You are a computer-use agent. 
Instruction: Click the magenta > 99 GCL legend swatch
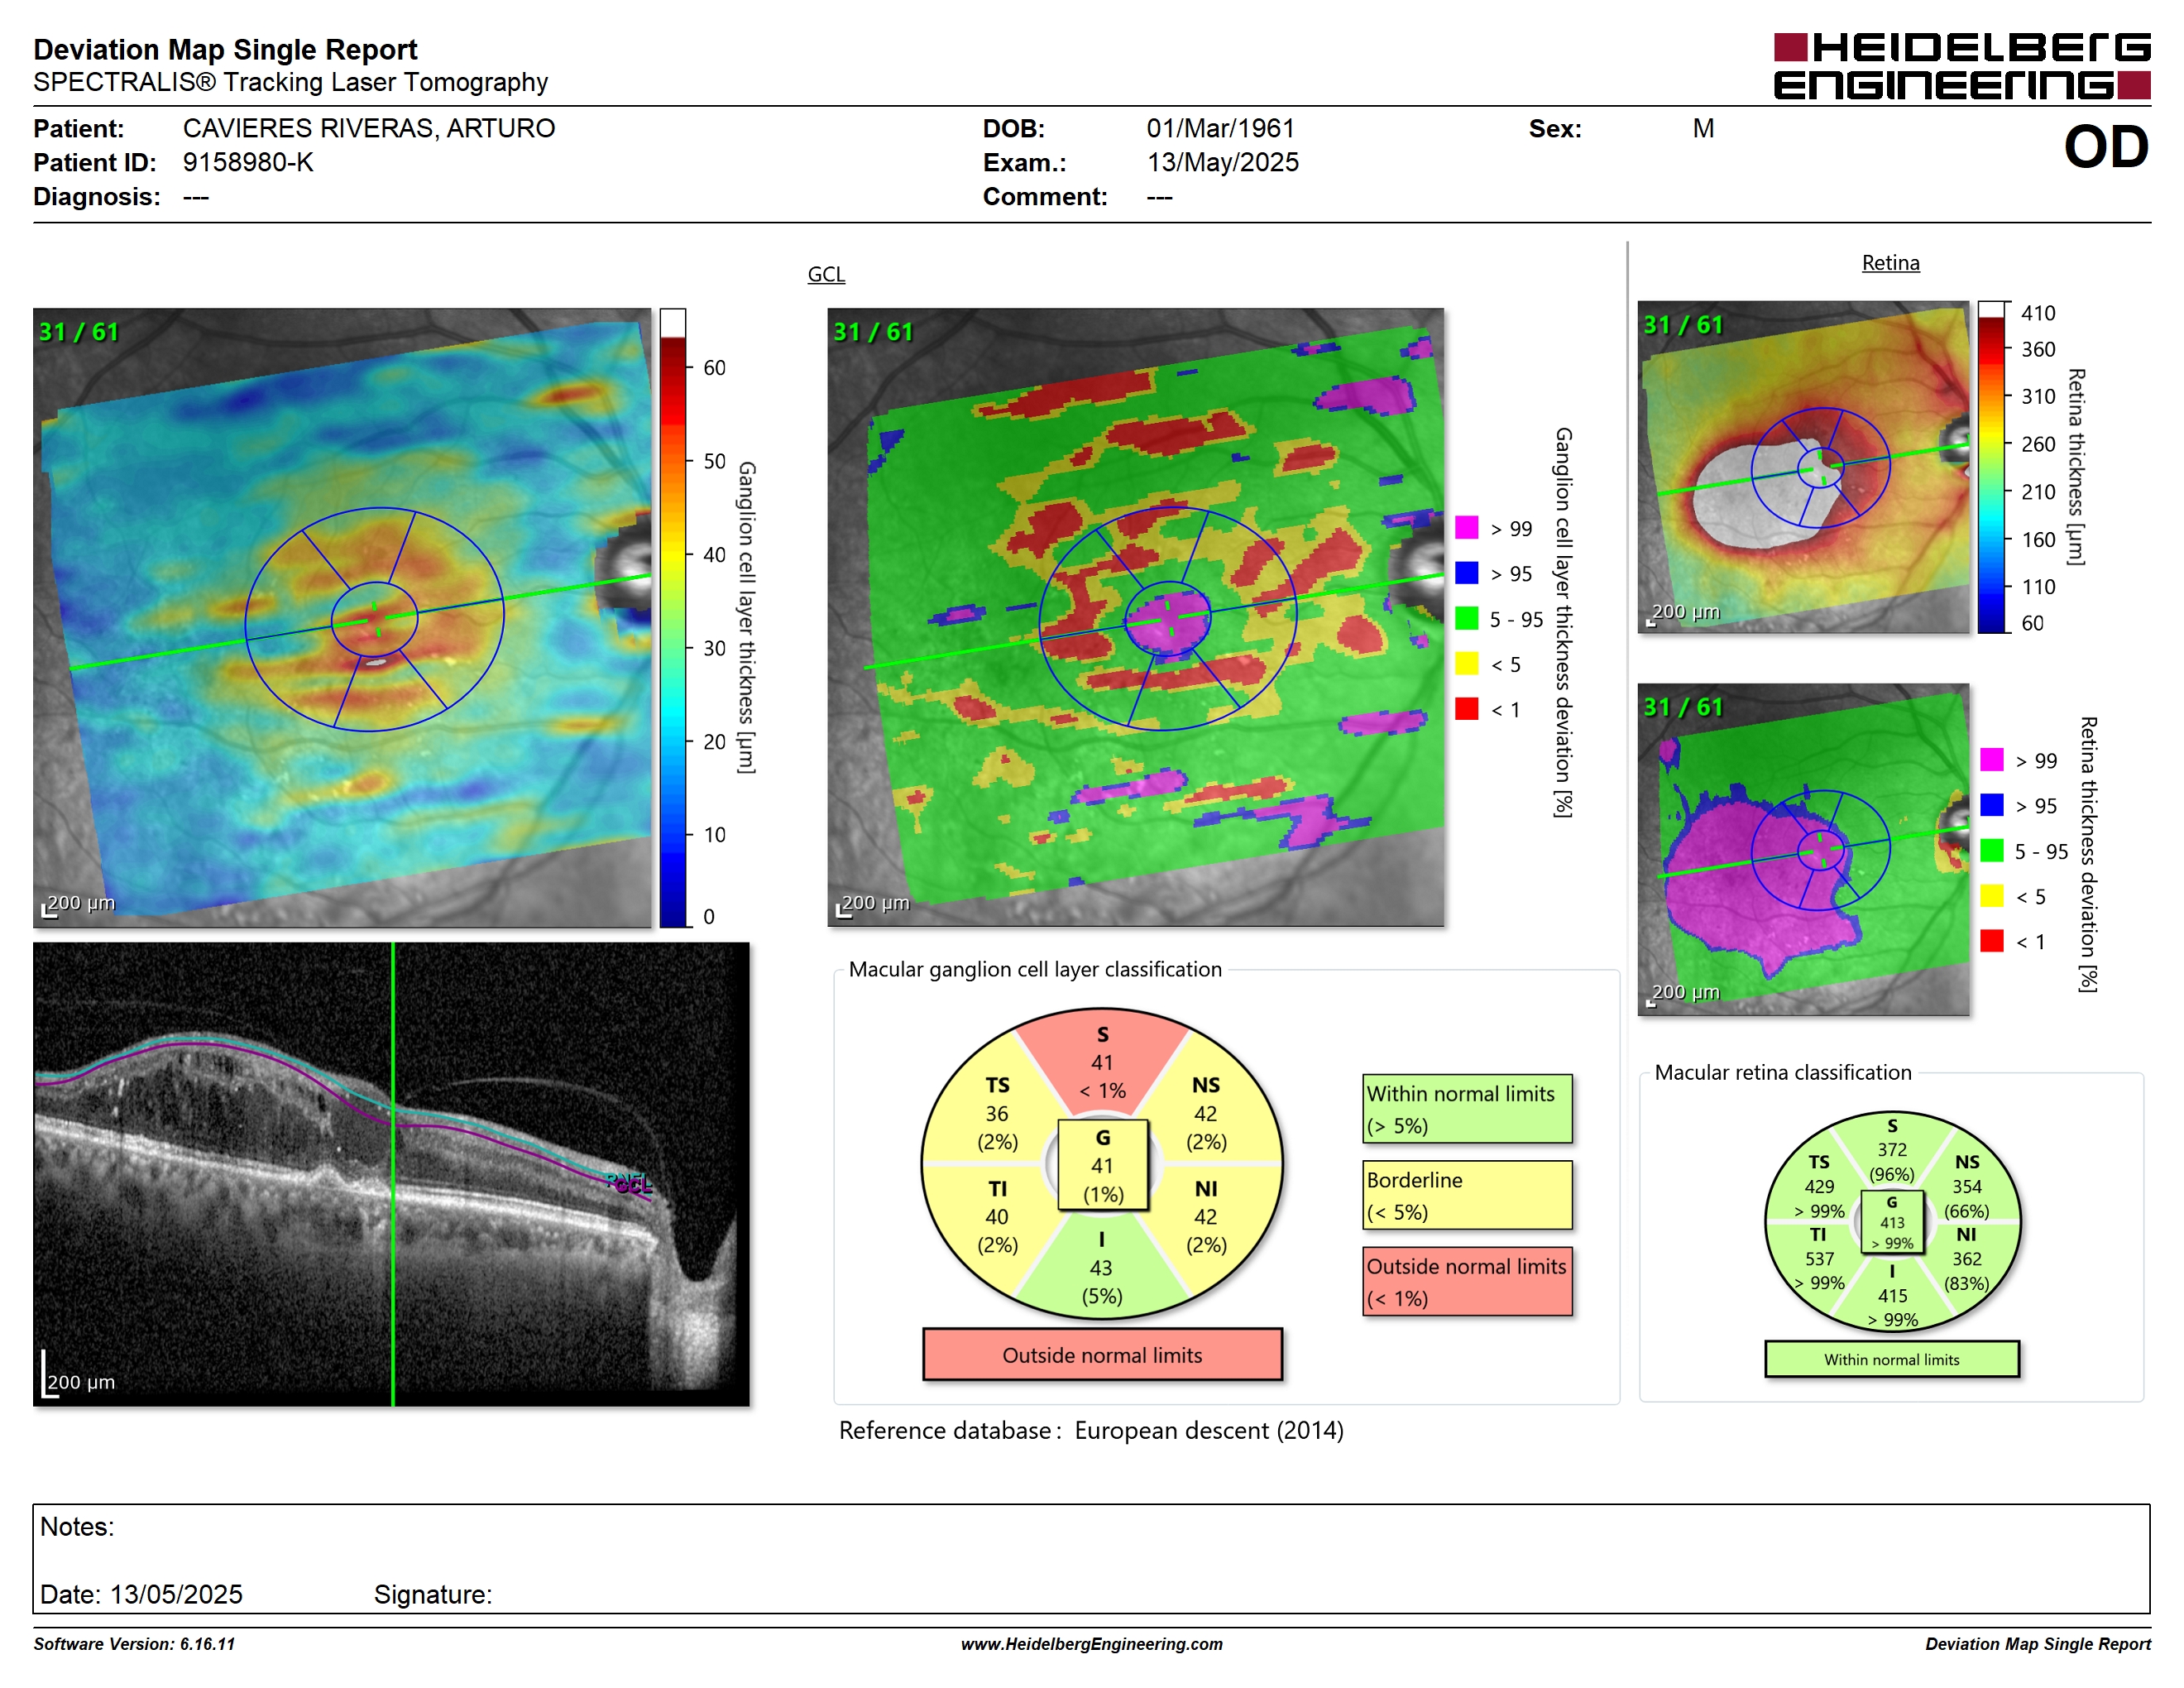click(1466, 528)
